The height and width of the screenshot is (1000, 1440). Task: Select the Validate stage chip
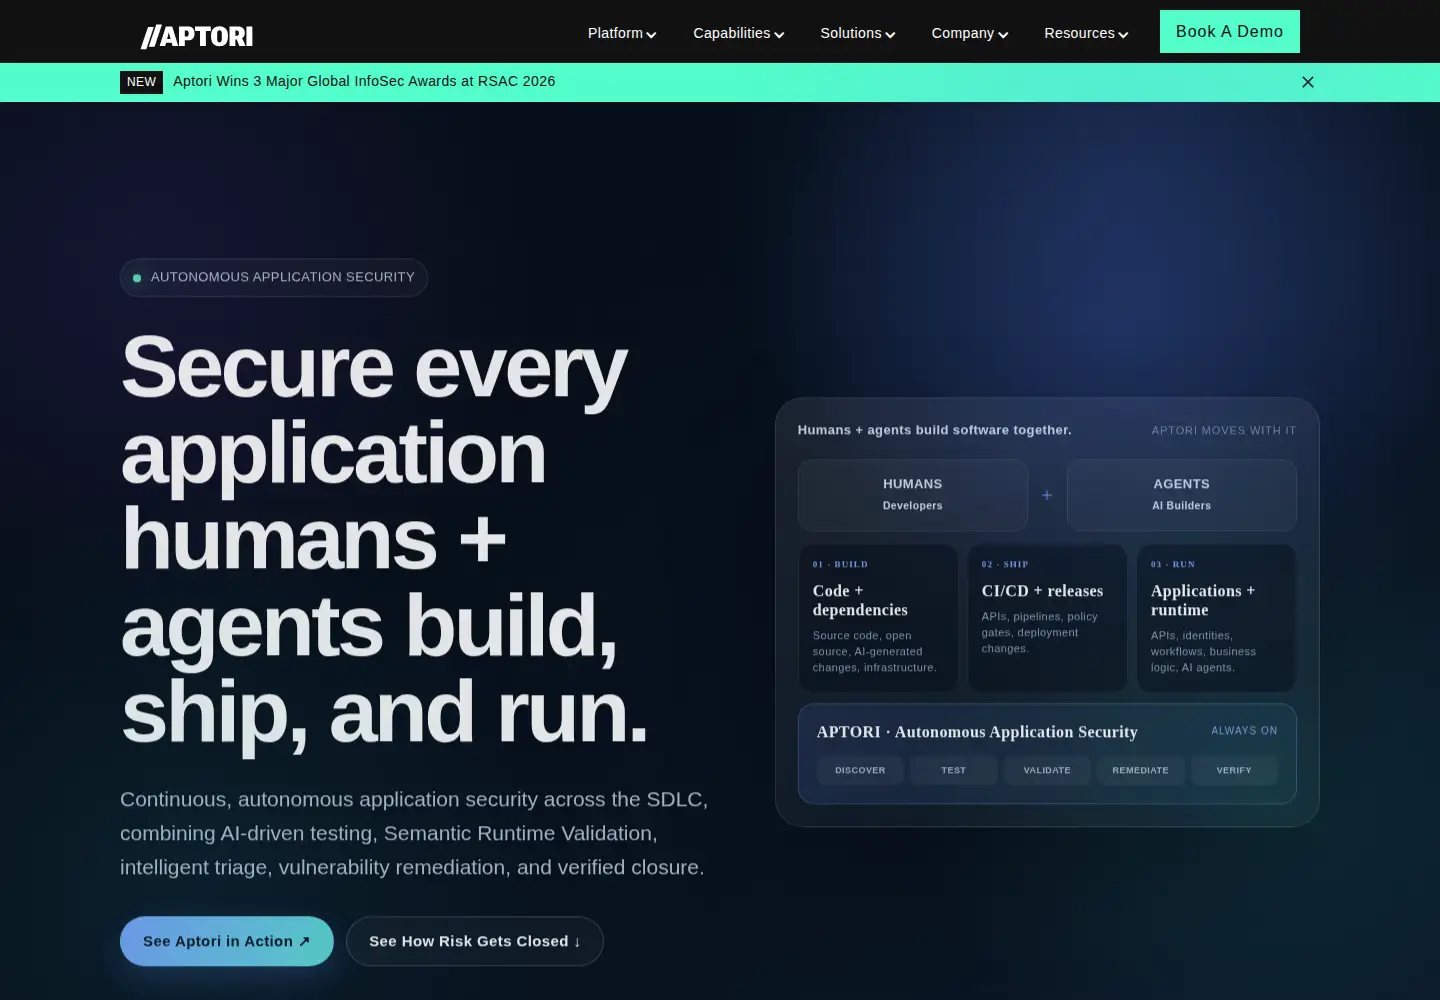(x=1047, y=770)
